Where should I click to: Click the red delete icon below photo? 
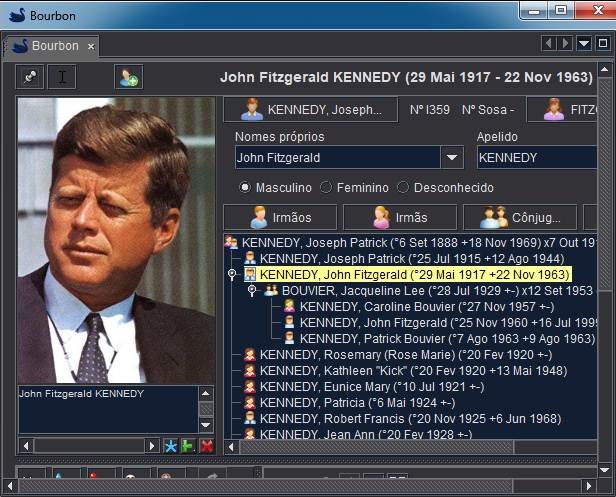tap(206, 445)
